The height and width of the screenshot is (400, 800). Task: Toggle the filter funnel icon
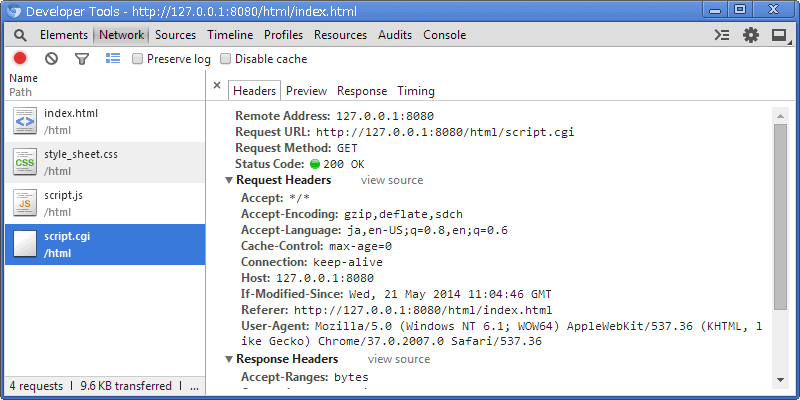[x=82, y=59]
